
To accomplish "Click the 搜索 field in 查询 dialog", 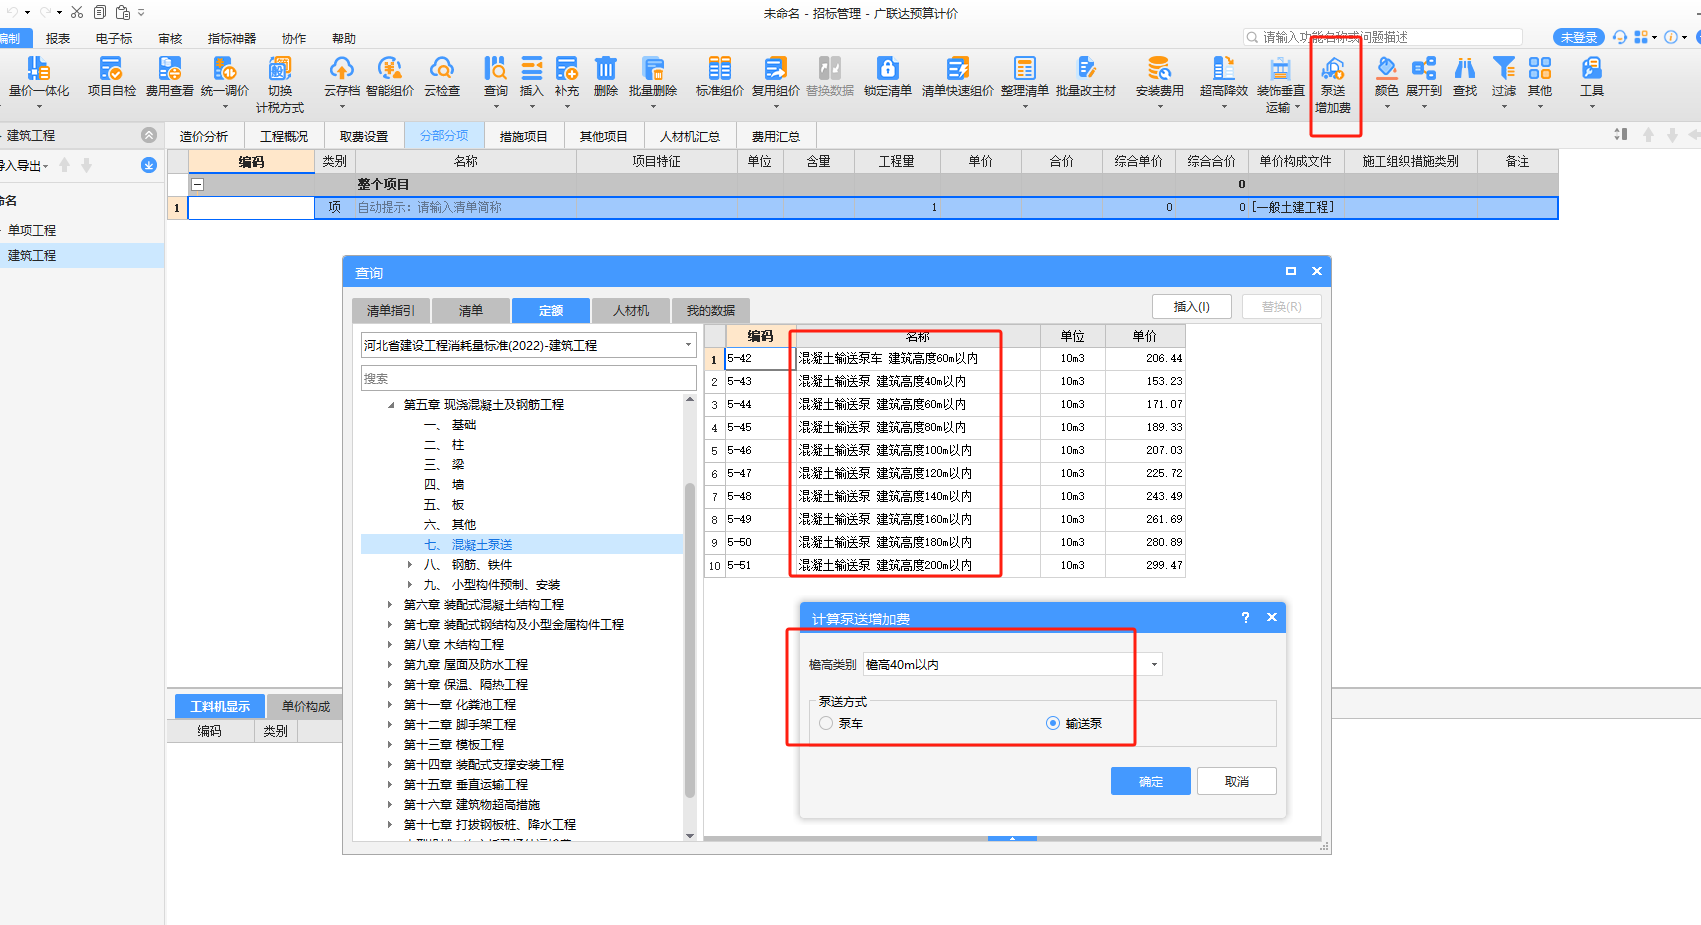I will (x=529, y=378).
